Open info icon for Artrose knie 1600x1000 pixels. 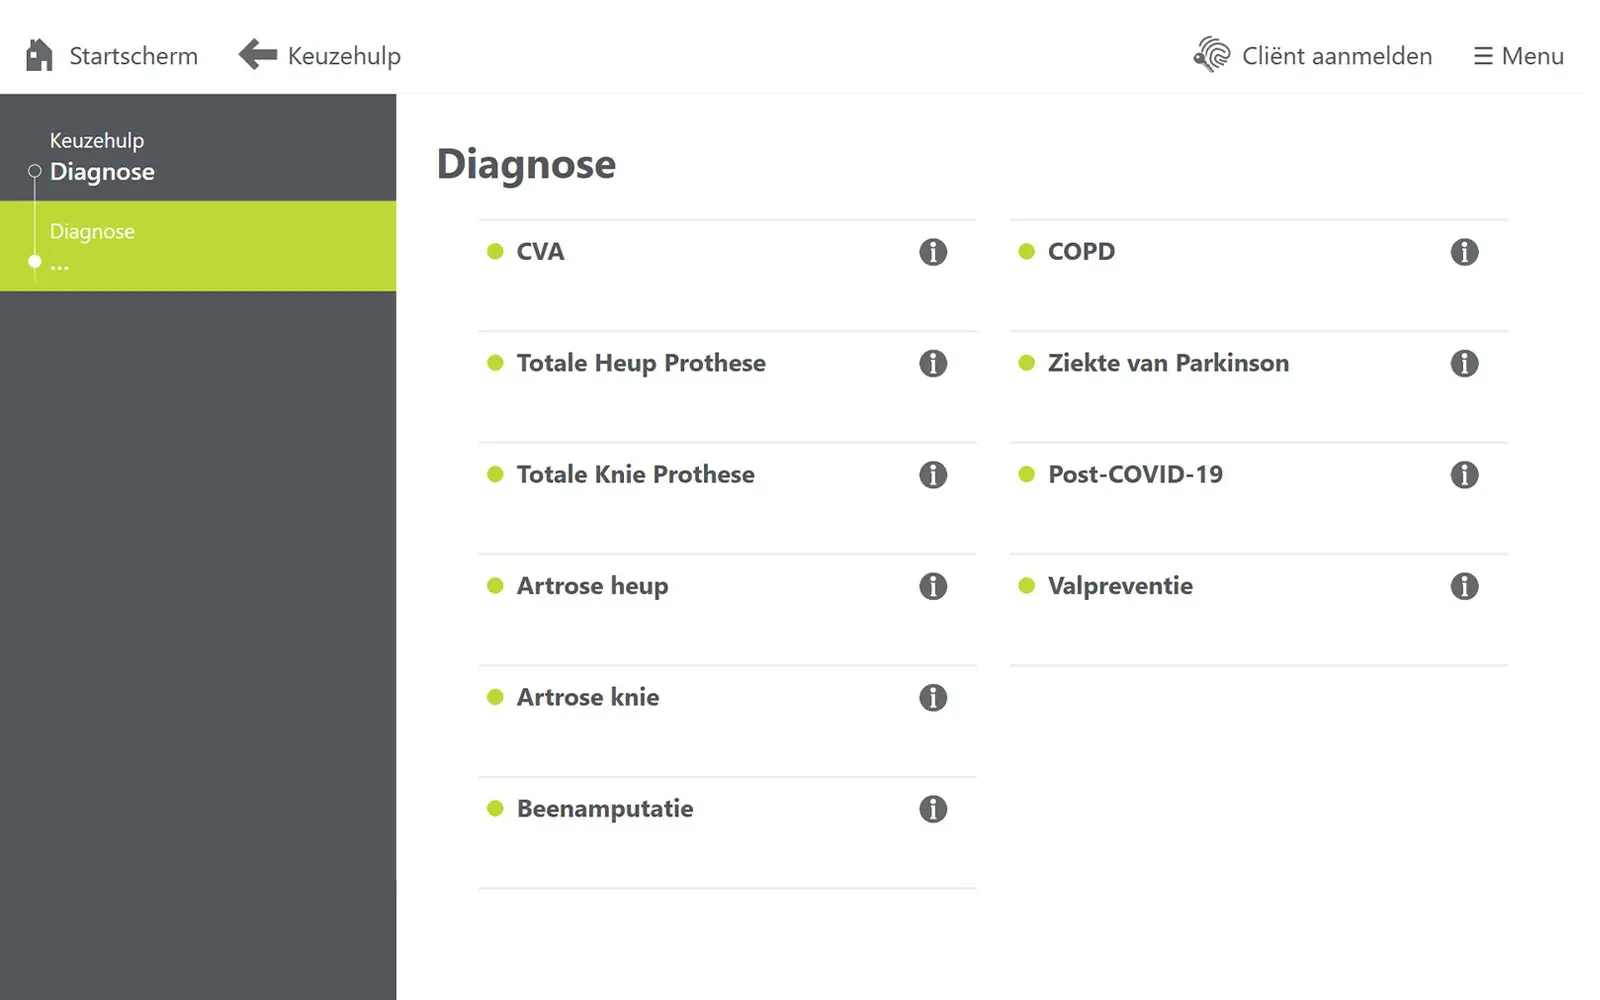(933, 698)
